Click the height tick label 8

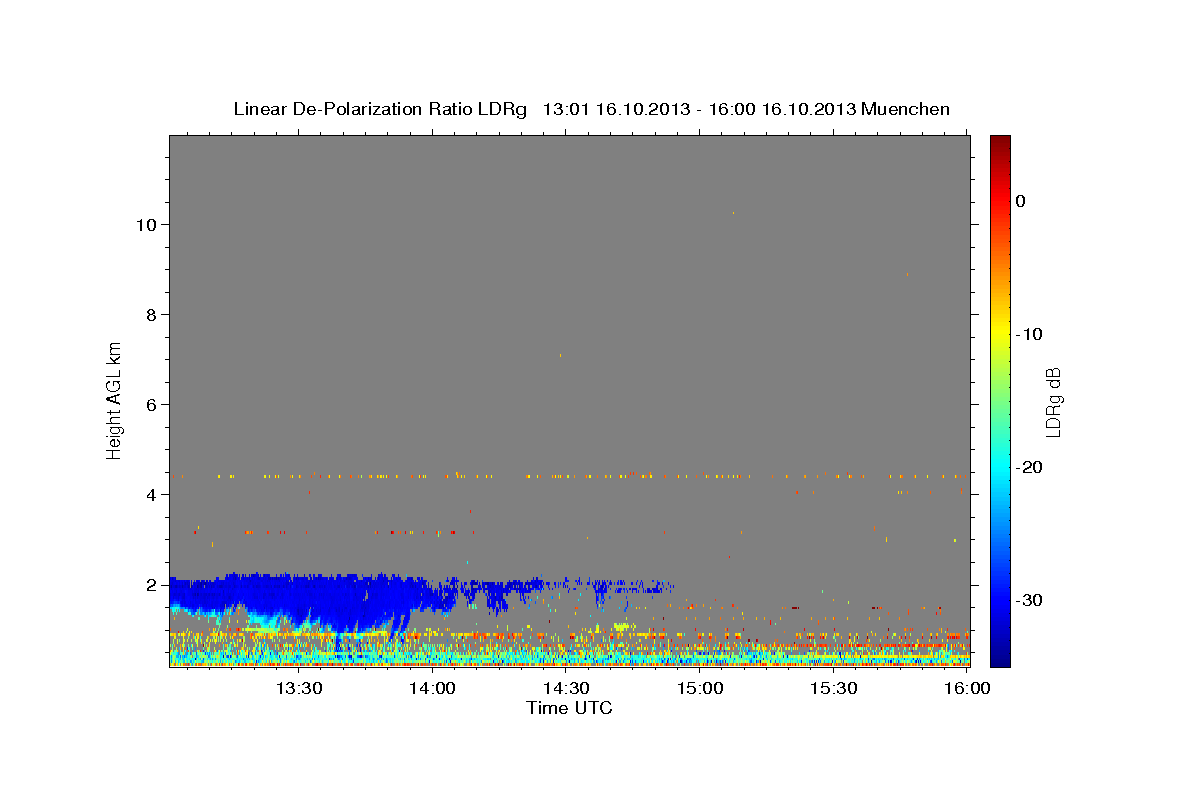151,314
